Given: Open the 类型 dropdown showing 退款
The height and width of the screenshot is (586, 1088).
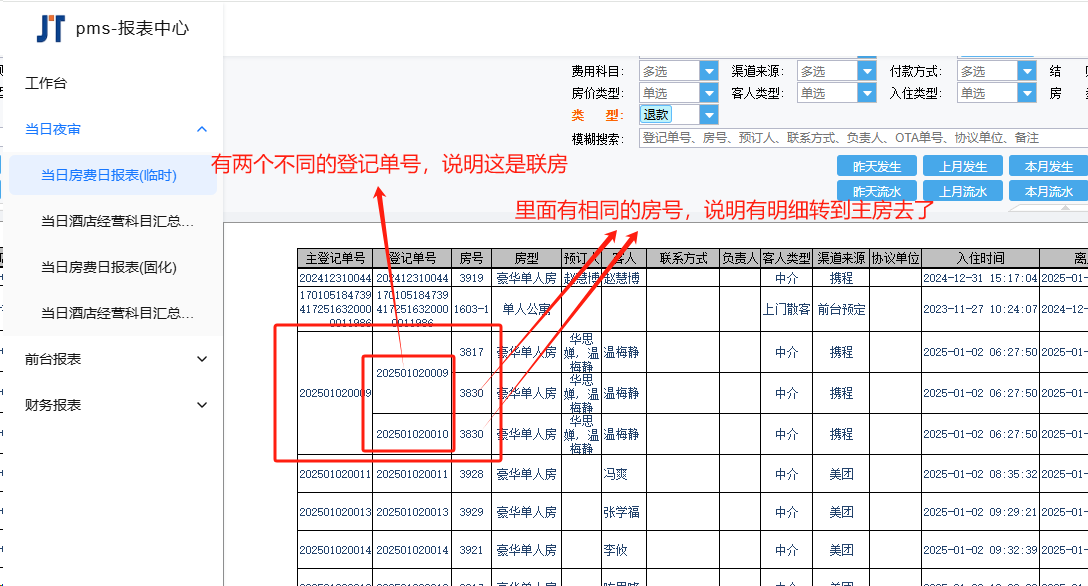Looking at the screenshot, I should coord(709,115).
